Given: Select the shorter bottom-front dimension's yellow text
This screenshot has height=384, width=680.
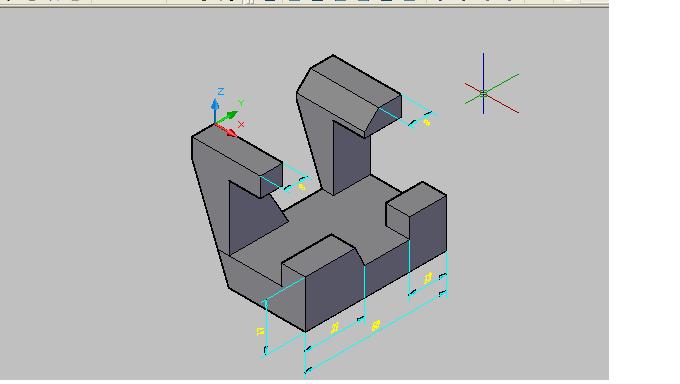Looking at the screenshot, I should tap(334, 328).
